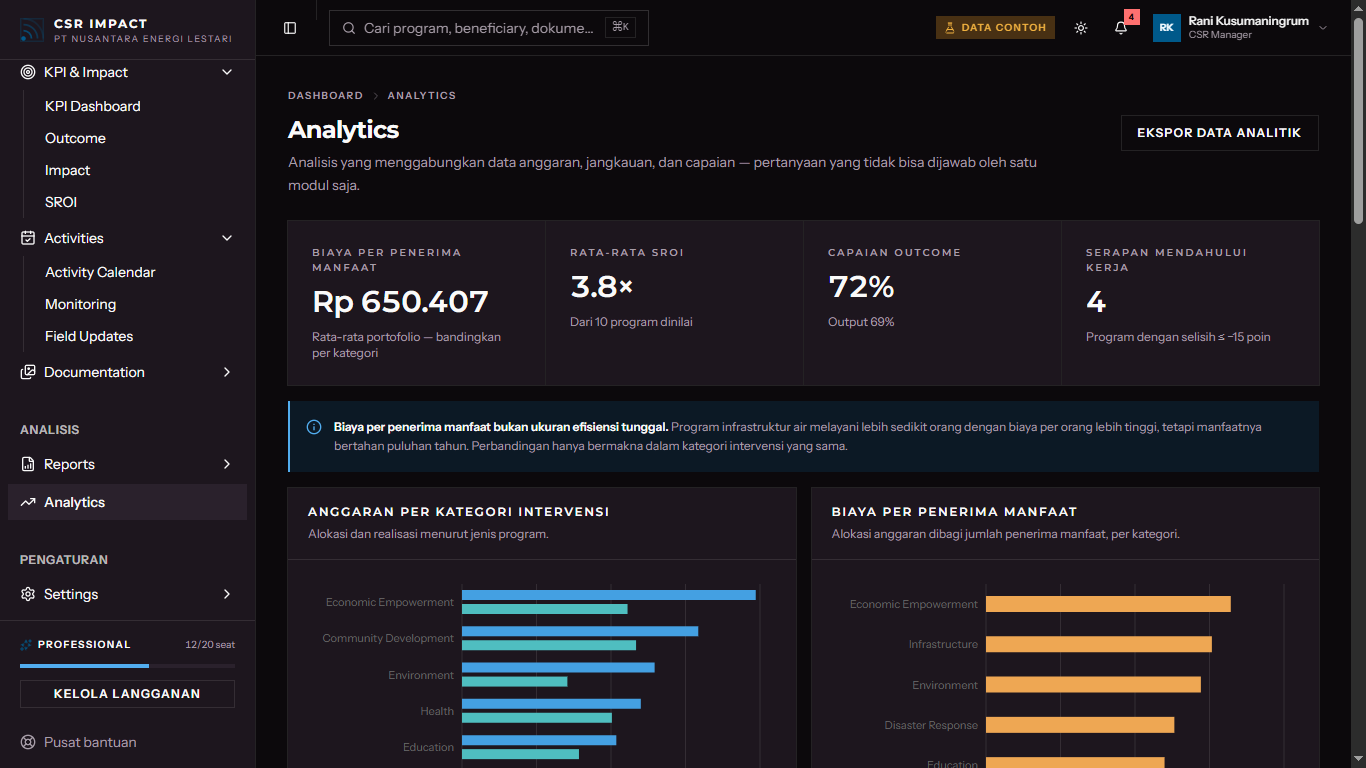Click the Settings gear icon

(28, 594)
